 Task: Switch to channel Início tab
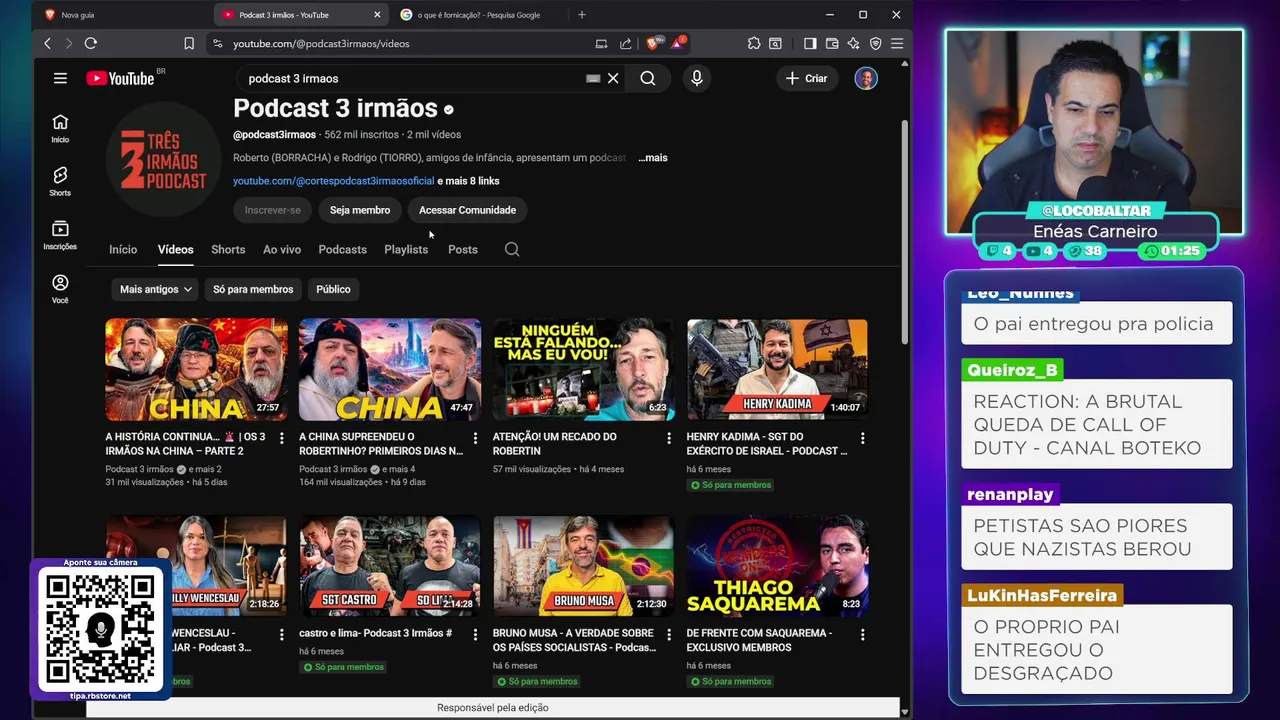coord(123,249)
